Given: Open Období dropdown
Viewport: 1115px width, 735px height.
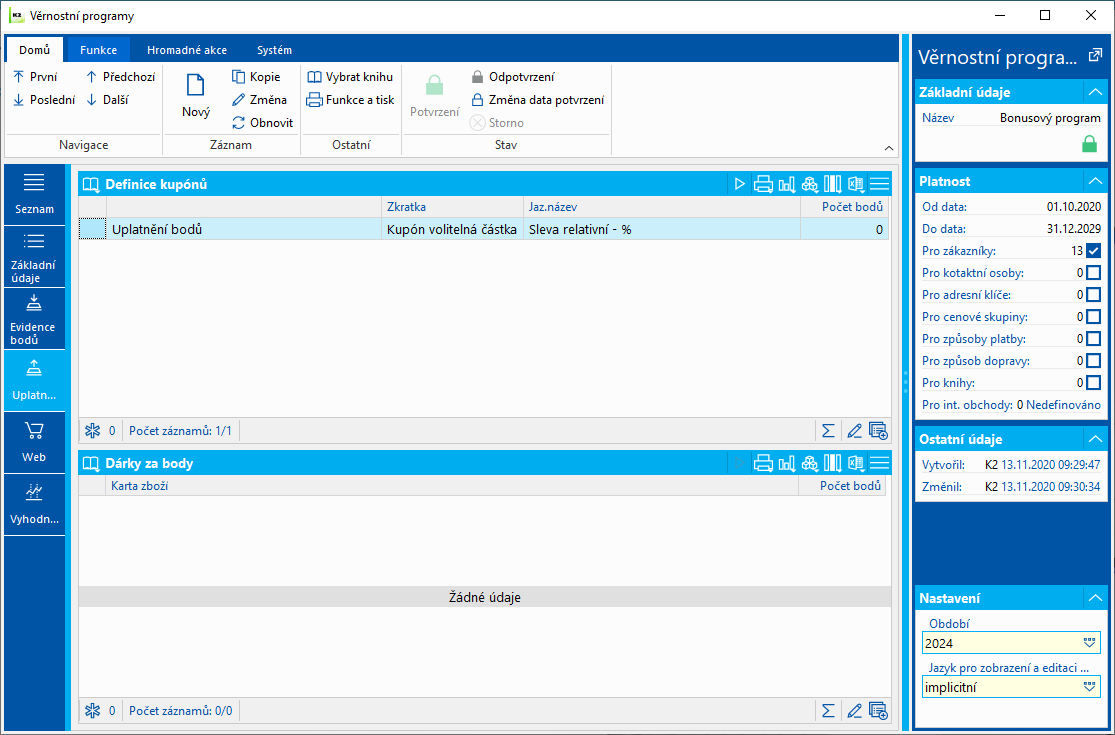Looking at the screenshot, I should (1089, 643).
